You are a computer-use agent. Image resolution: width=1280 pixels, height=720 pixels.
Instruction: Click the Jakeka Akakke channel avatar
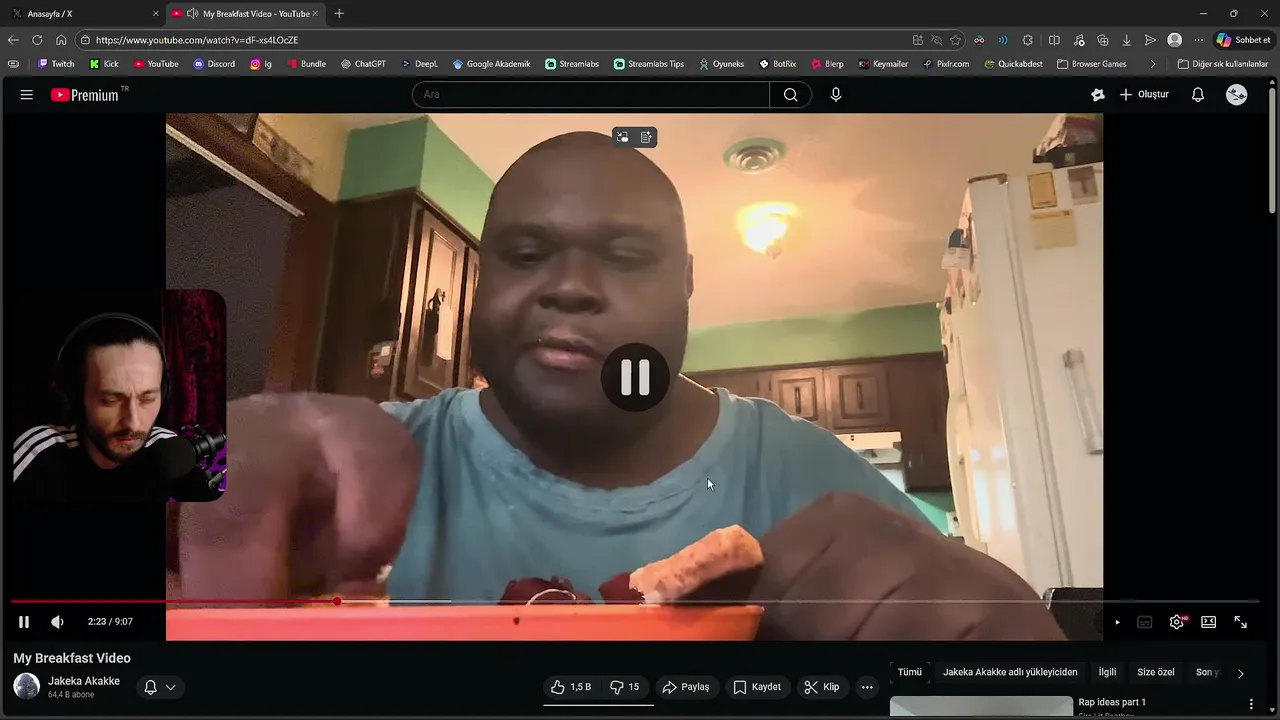tap(27, 687)
